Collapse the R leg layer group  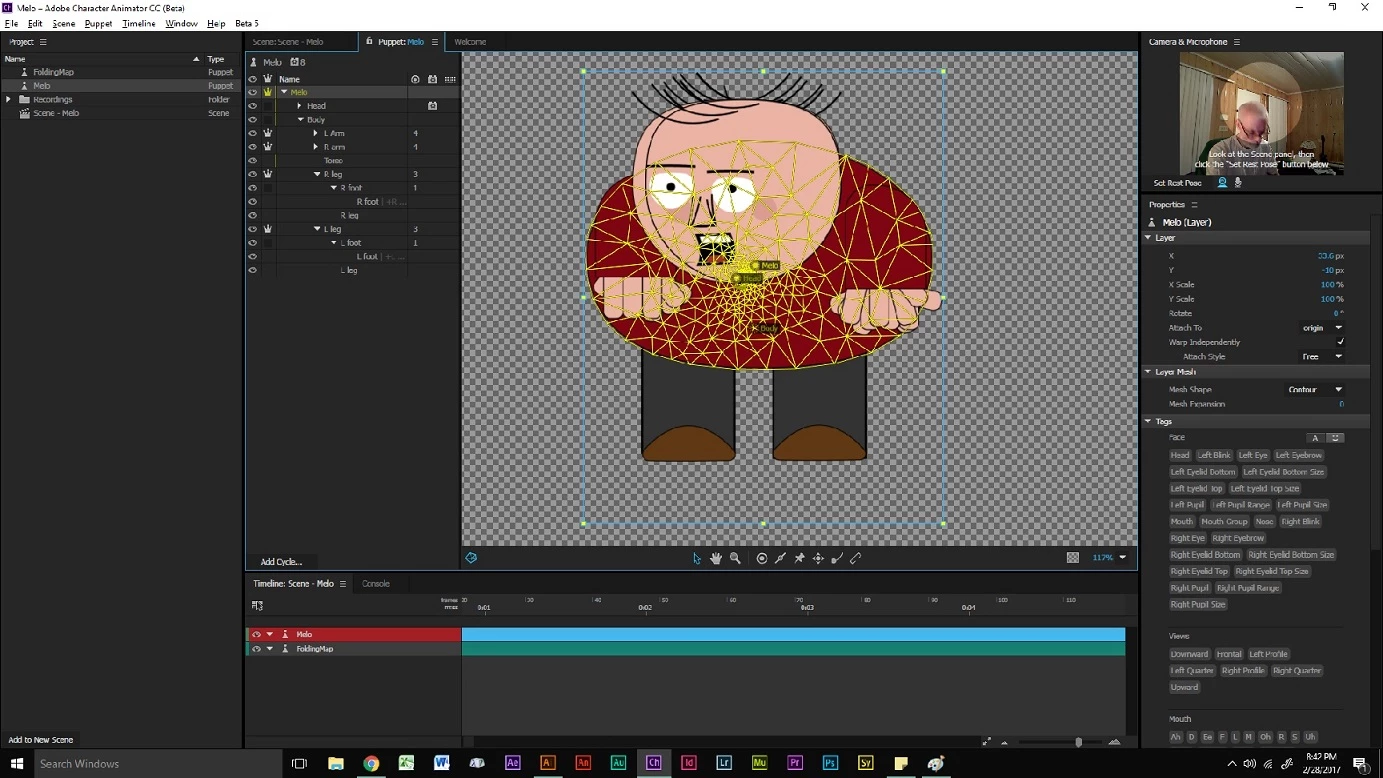tap(317, 174)
